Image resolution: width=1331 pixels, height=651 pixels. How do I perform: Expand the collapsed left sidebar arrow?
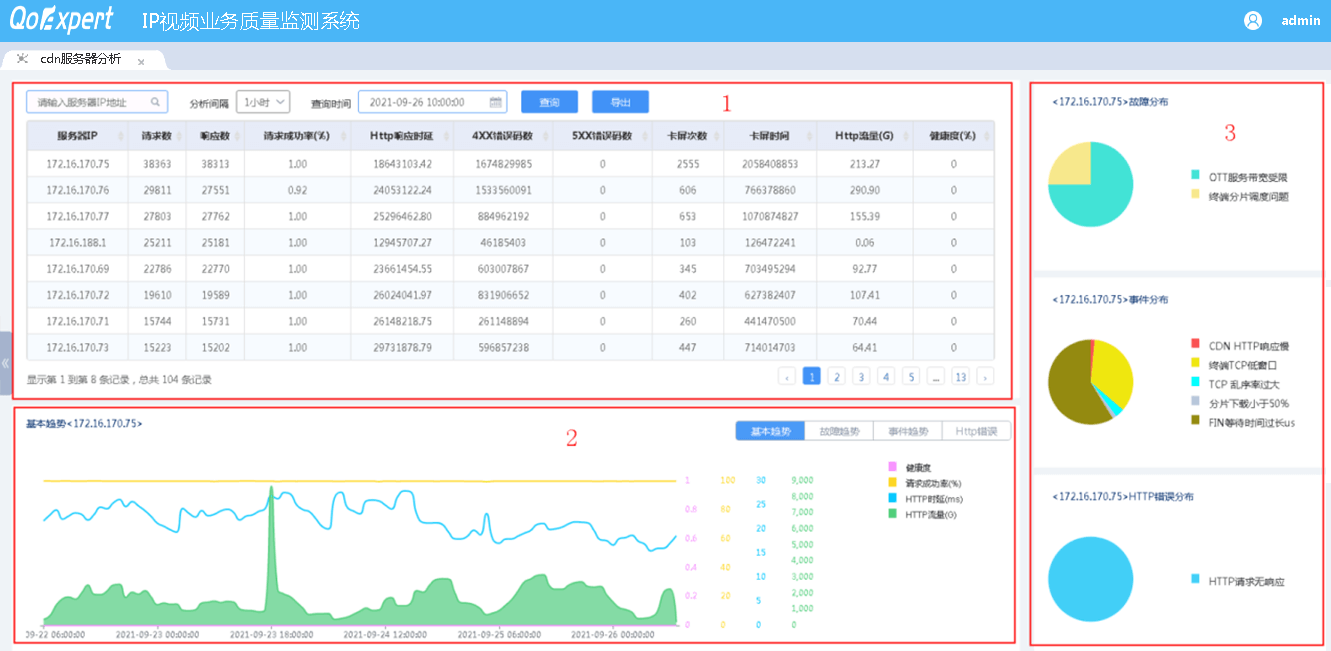pyautogui.click(x=5, y=362)
